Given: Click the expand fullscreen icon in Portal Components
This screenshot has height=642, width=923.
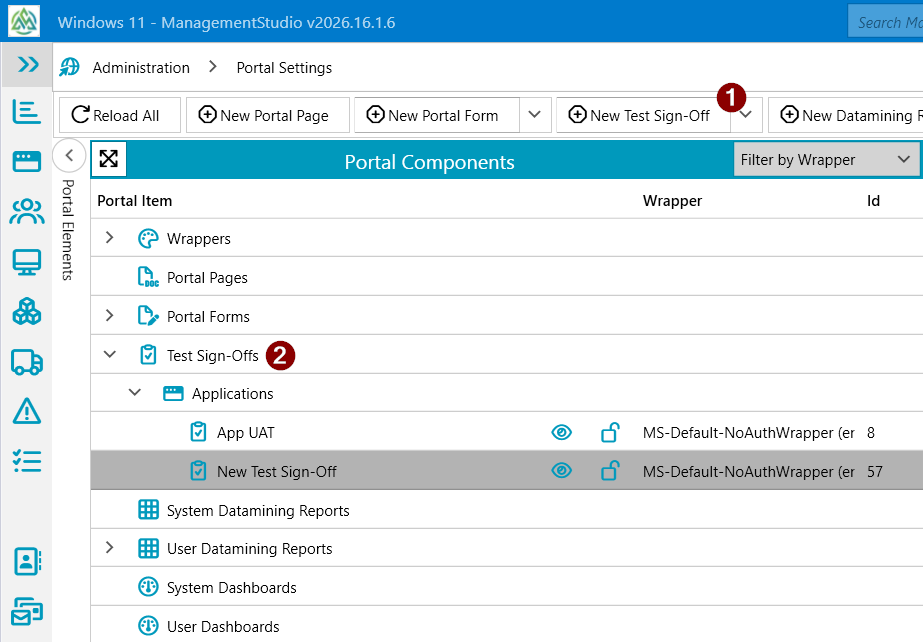Looking at the screenshot, I should click(109, 159).
